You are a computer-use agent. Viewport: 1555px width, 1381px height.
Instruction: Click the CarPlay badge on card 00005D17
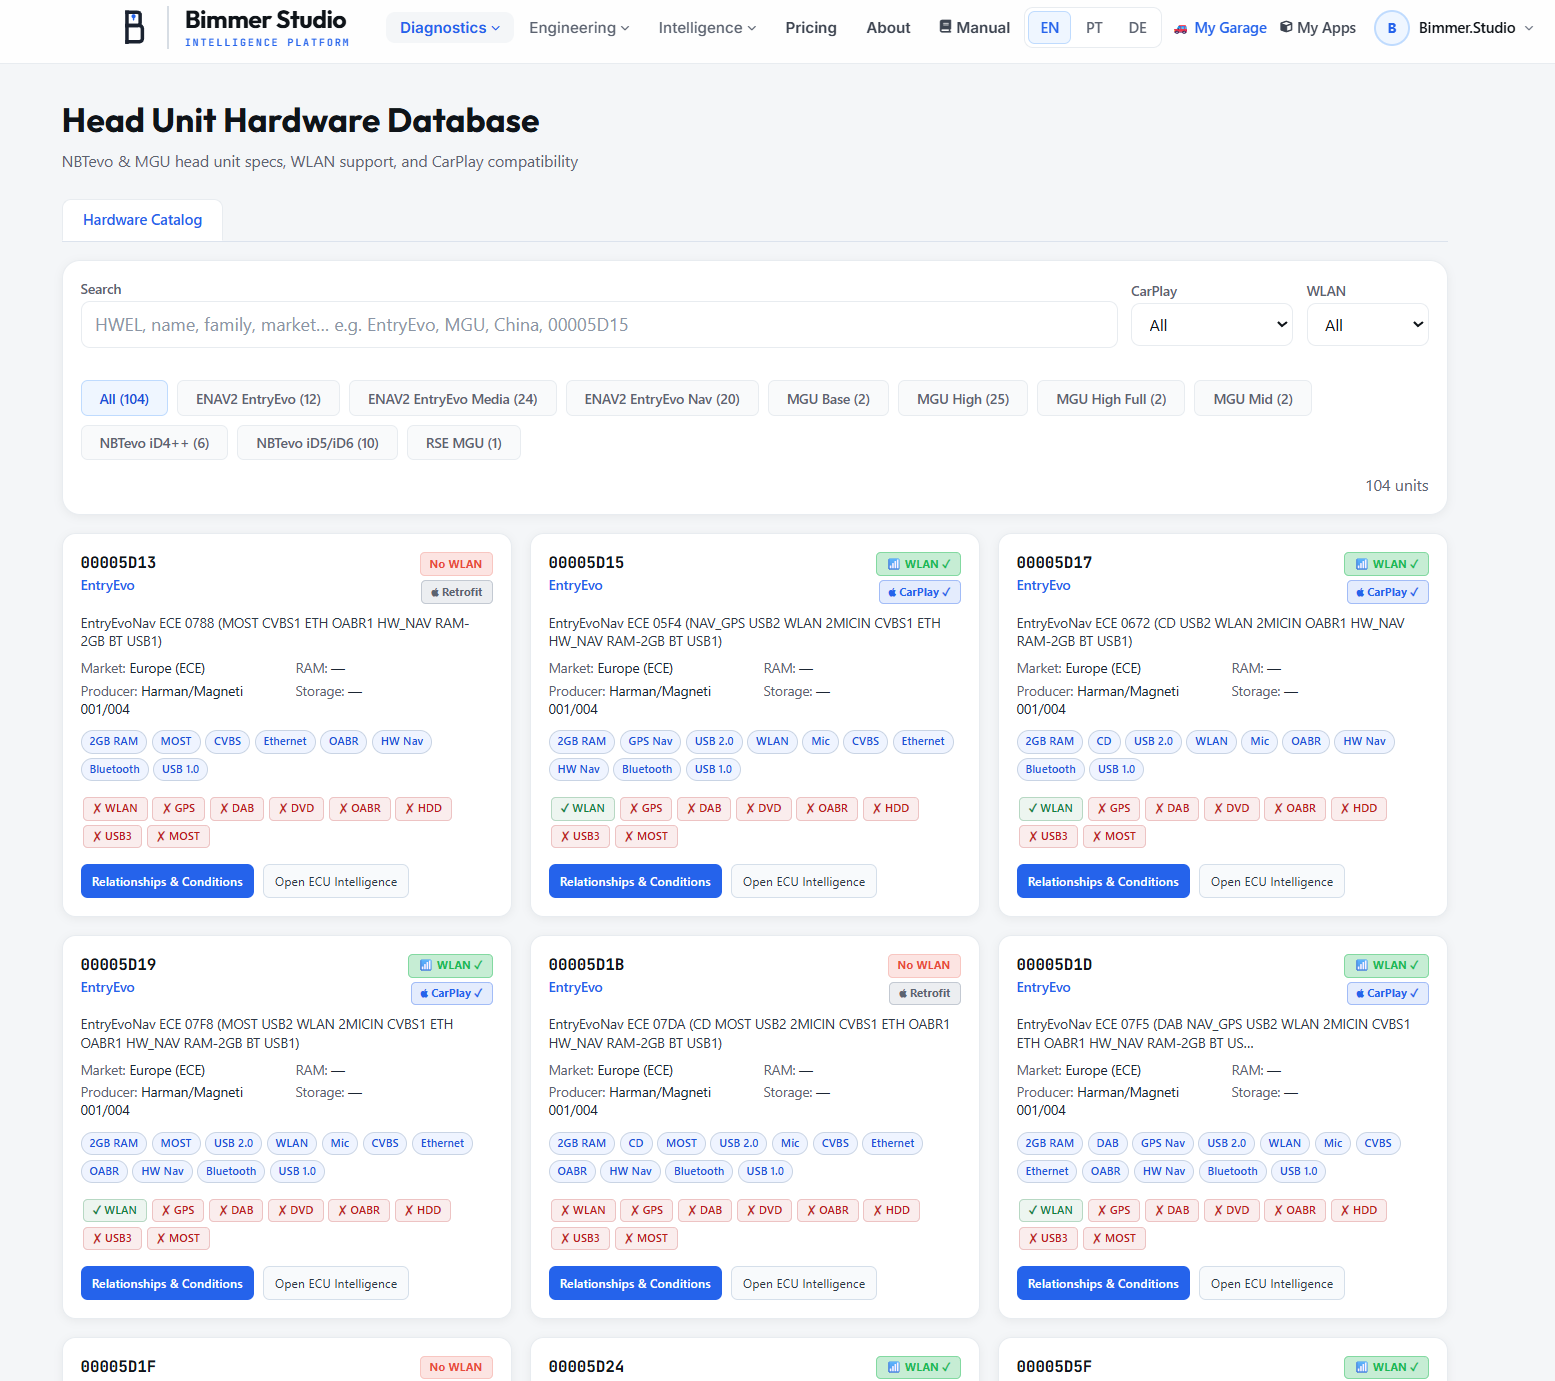coord(1388,592)
